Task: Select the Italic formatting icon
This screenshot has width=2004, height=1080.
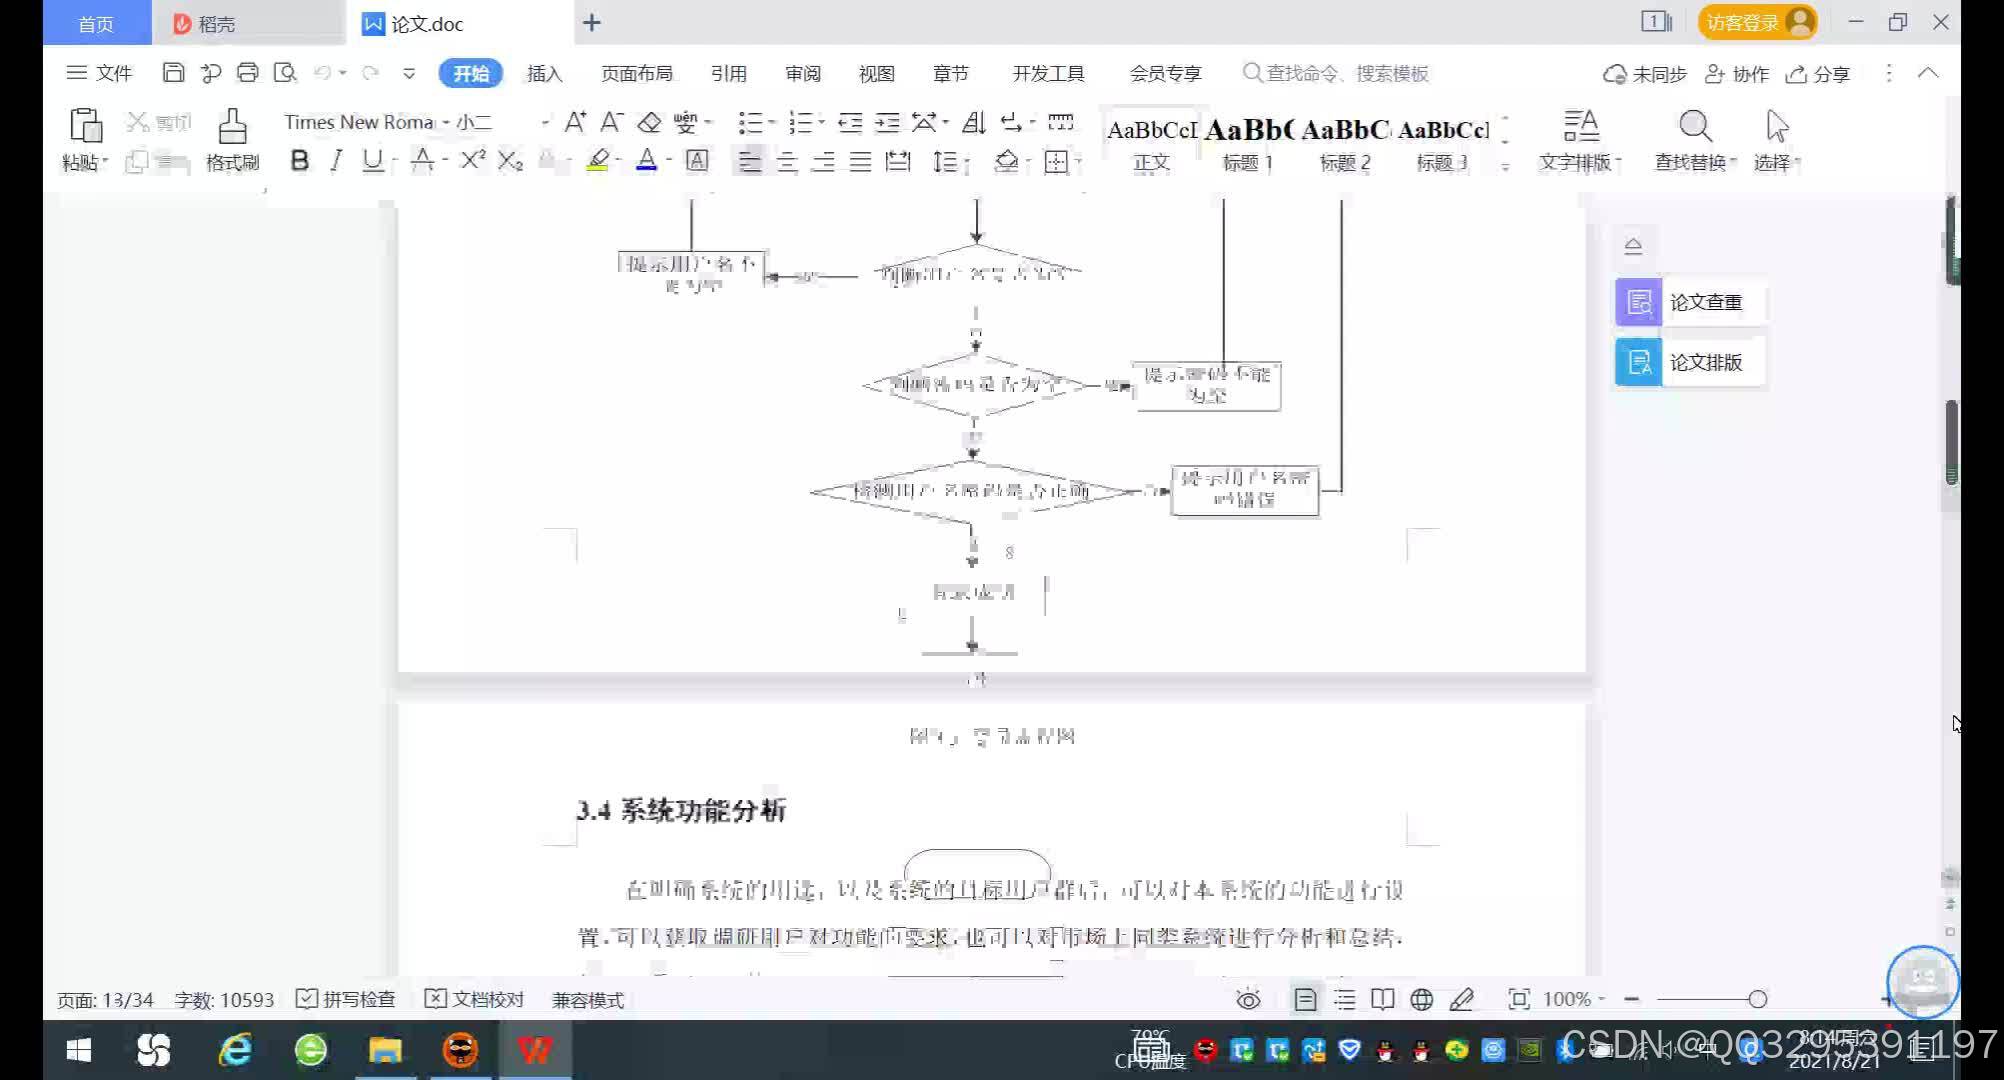Action: [x=335, y=160]
